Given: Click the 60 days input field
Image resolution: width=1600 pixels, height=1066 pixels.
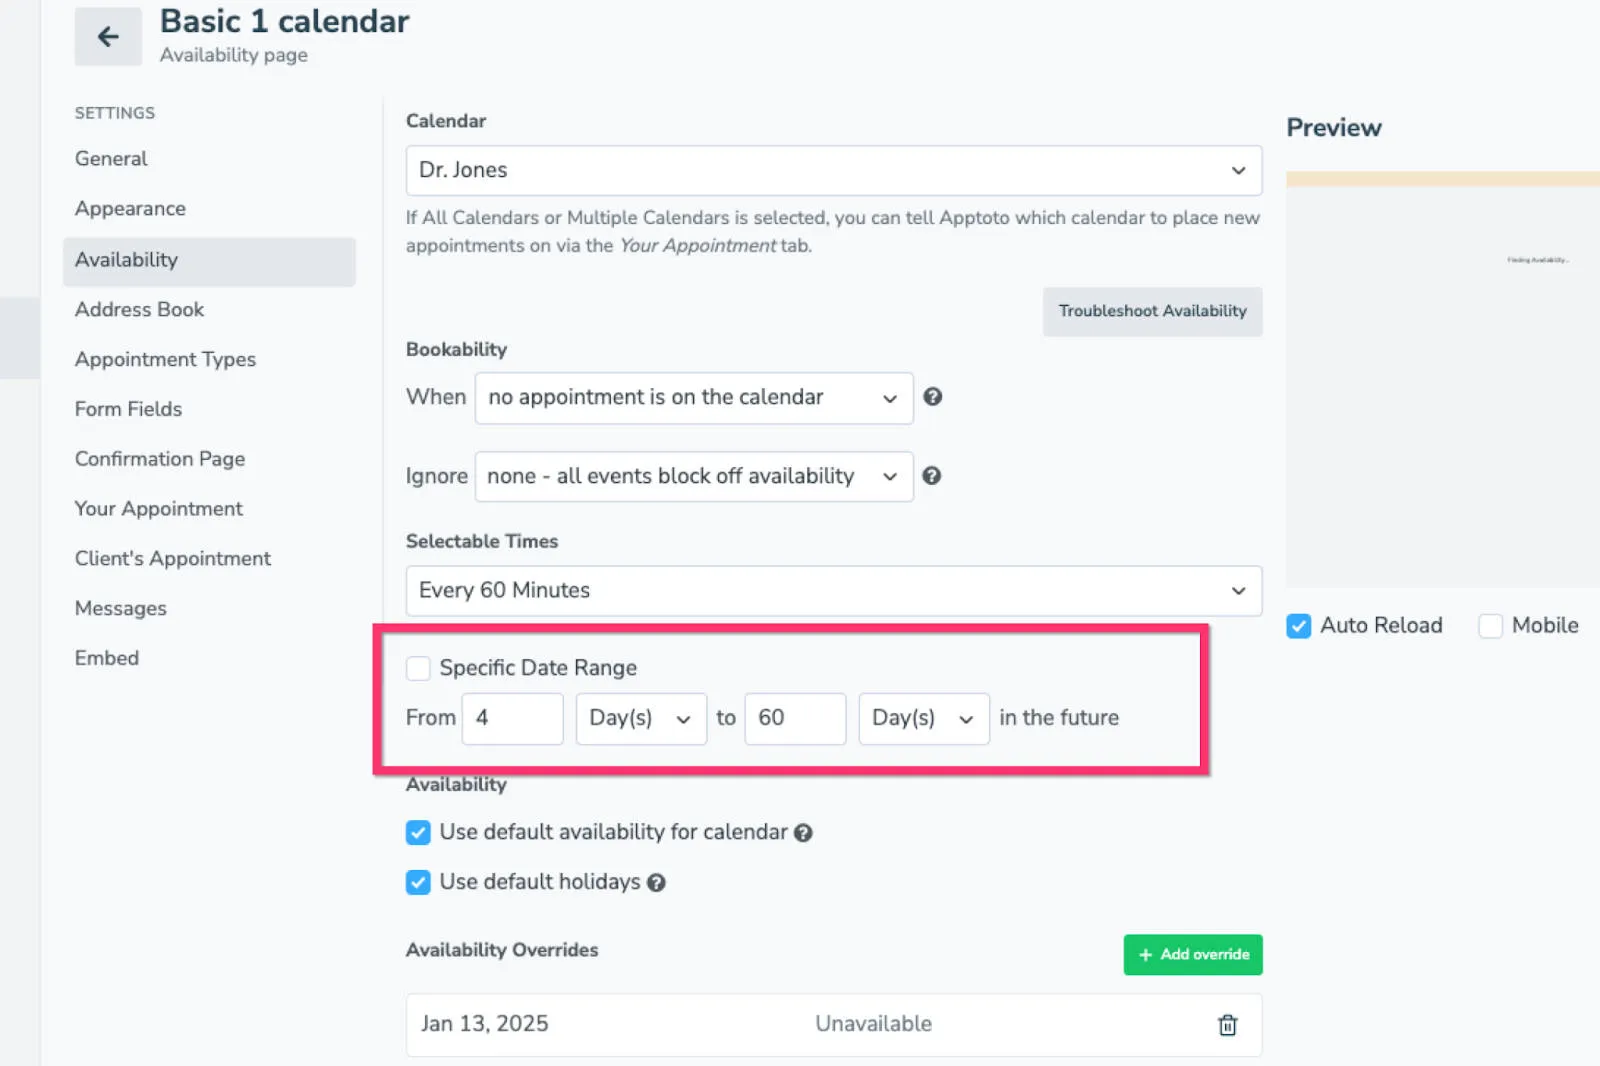Looking at the screenshot, I should point(795,718).
